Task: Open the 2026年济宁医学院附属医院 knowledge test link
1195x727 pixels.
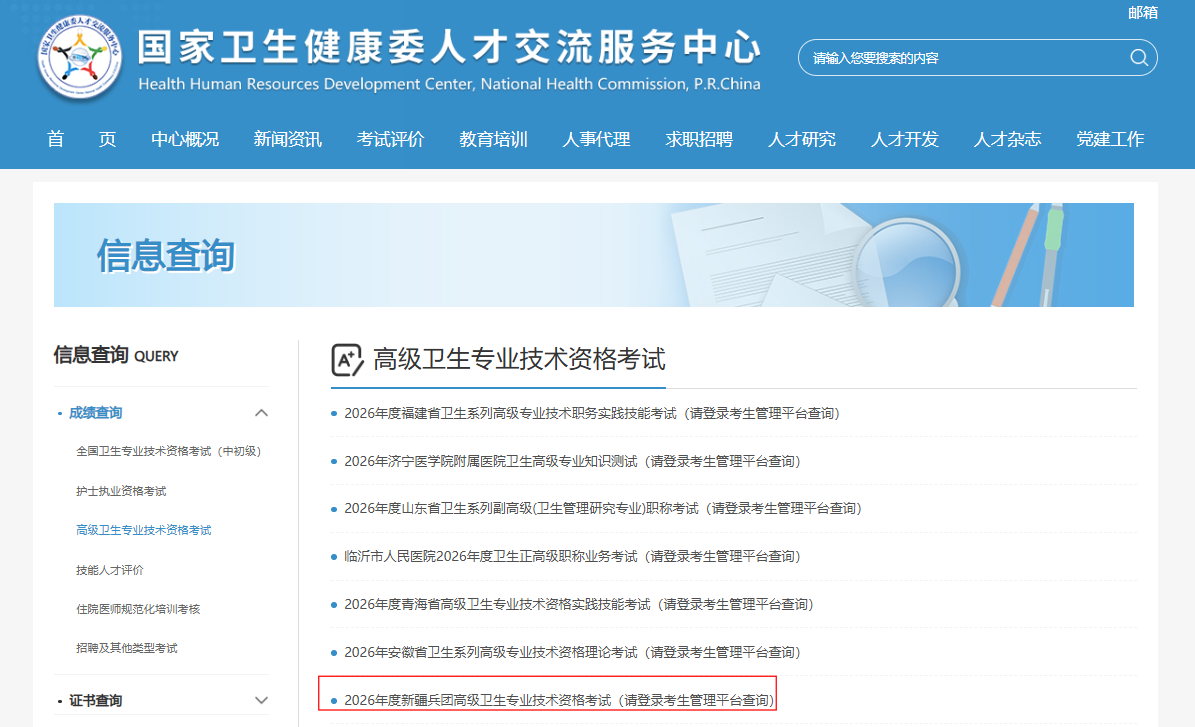Action: [572, 461]
